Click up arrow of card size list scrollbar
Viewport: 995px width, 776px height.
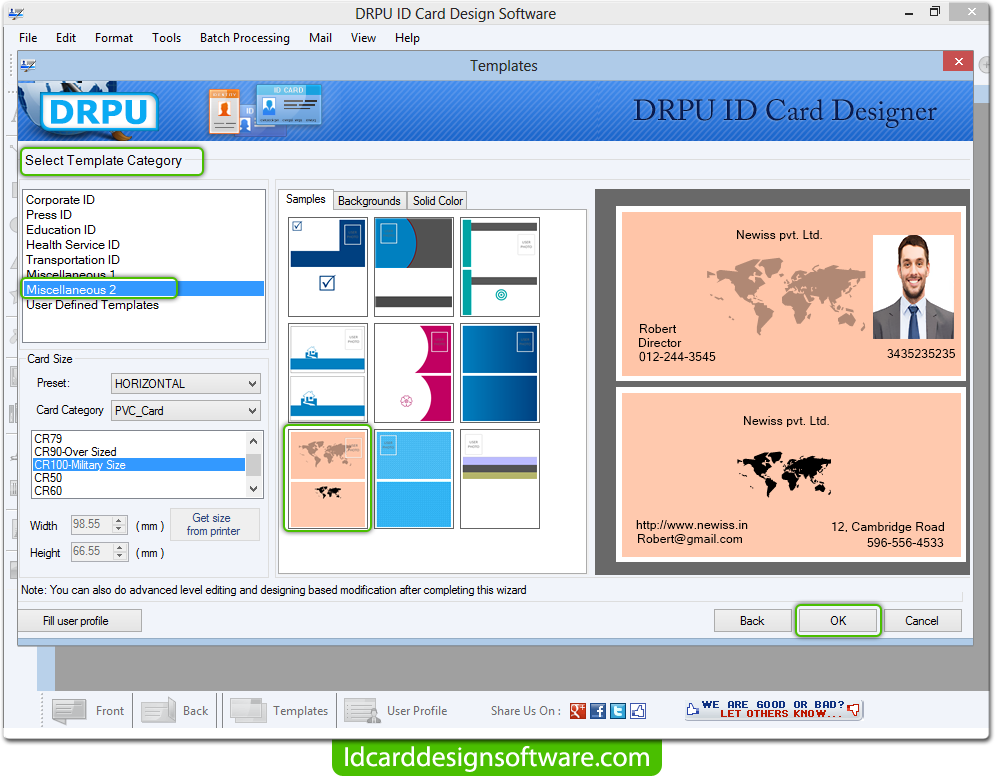click(x=254, y=440)
